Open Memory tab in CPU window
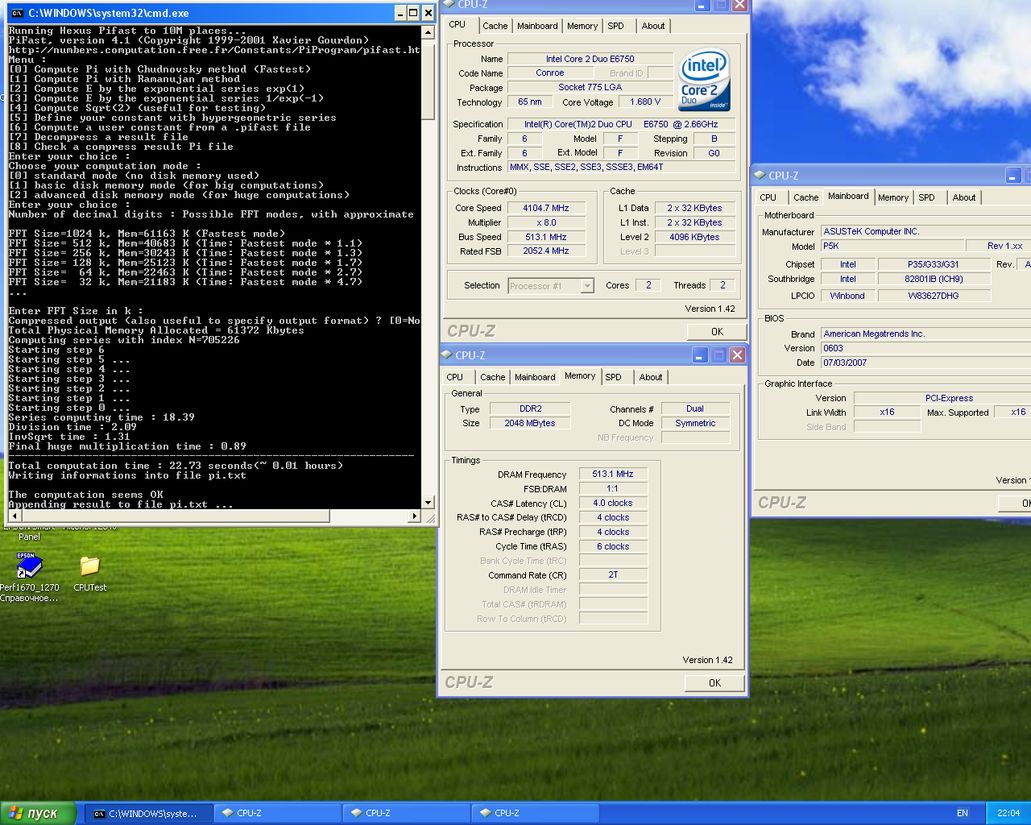Screen dimensions: 1031x825 [582, 26]
